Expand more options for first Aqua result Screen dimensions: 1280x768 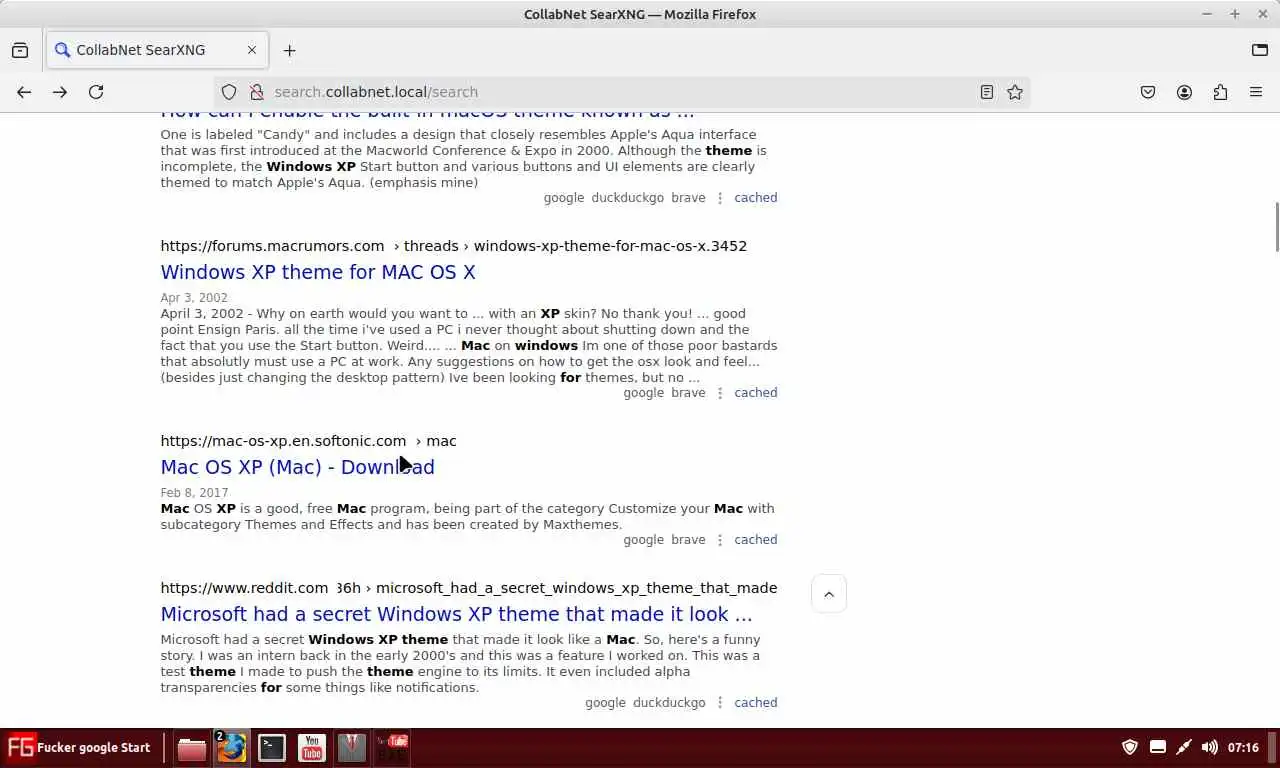tap(720, 198)
